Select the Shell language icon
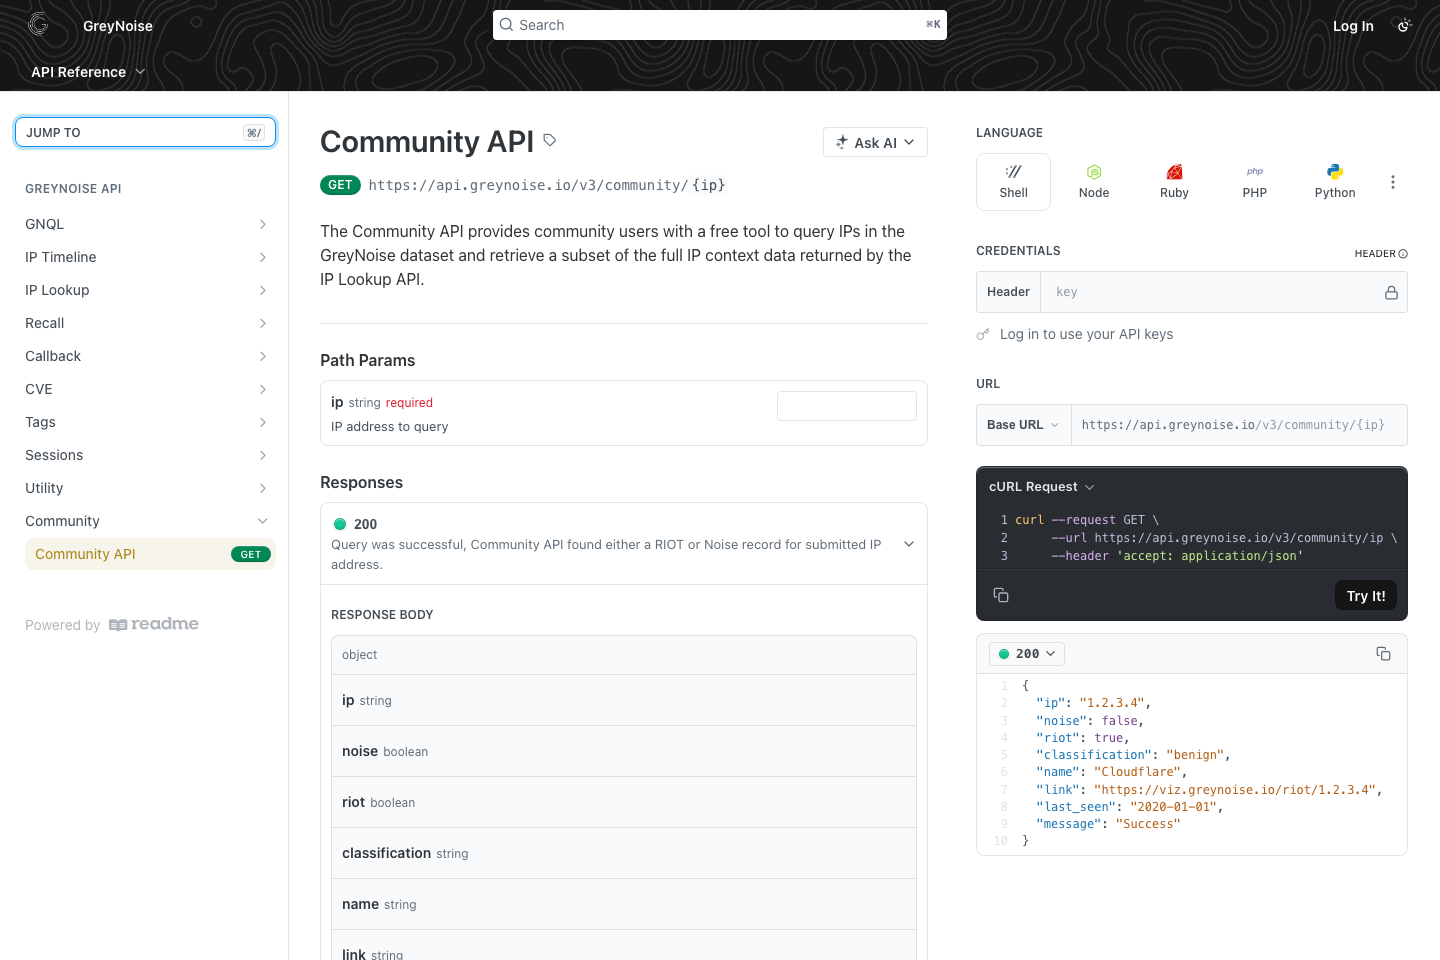This screenshot has width=1440, height=960. tap(1013, 180)
